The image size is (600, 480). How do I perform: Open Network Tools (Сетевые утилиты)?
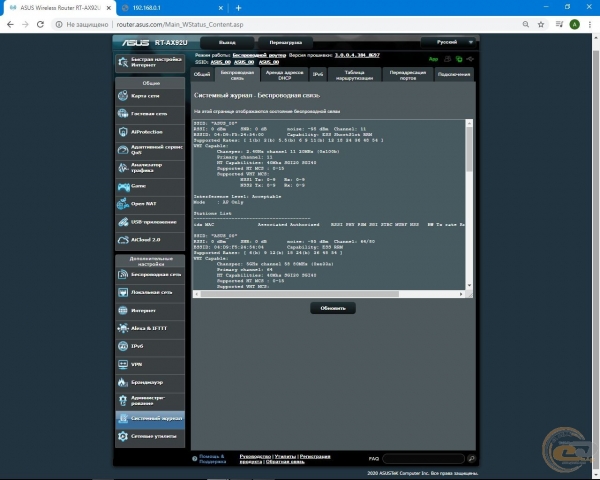(x=150, y=437)
